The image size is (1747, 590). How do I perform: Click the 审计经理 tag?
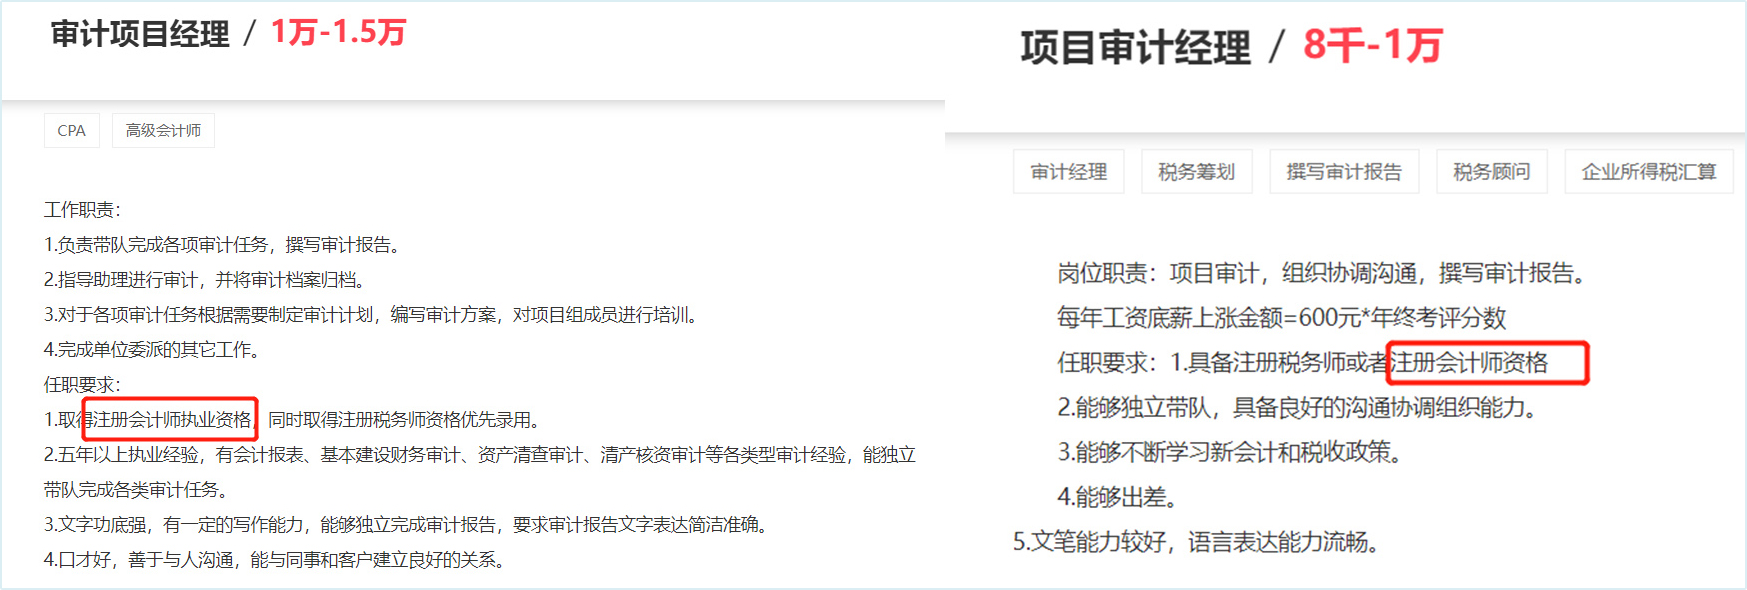coord(1068,172)
